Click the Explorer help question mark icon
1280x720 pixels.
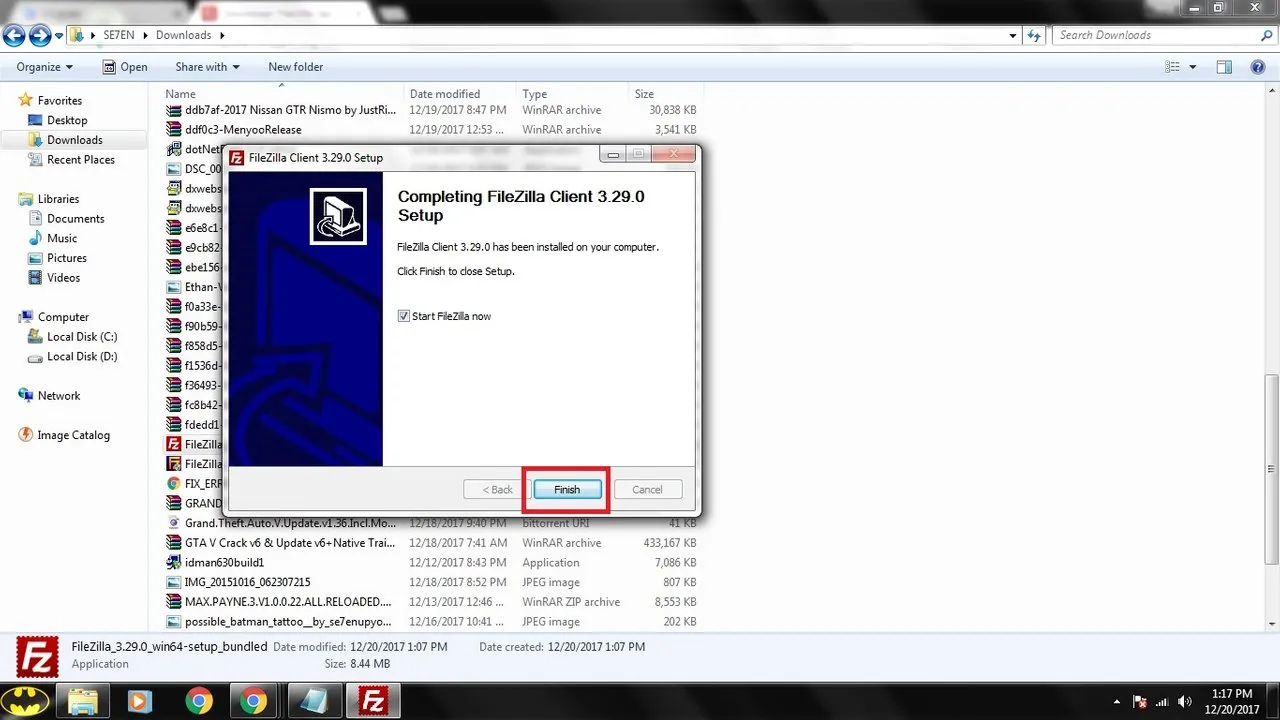(x=1258, y=67)
